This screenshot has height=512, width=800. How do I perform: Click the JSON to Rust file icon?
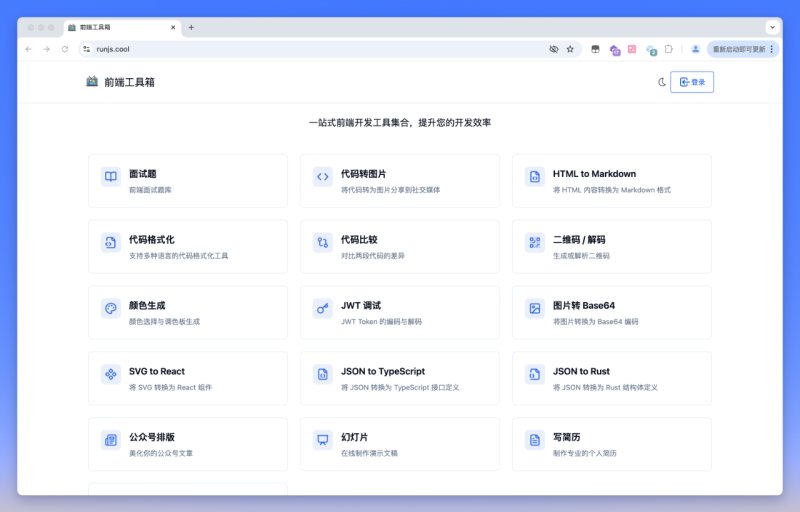click(535, 374)
